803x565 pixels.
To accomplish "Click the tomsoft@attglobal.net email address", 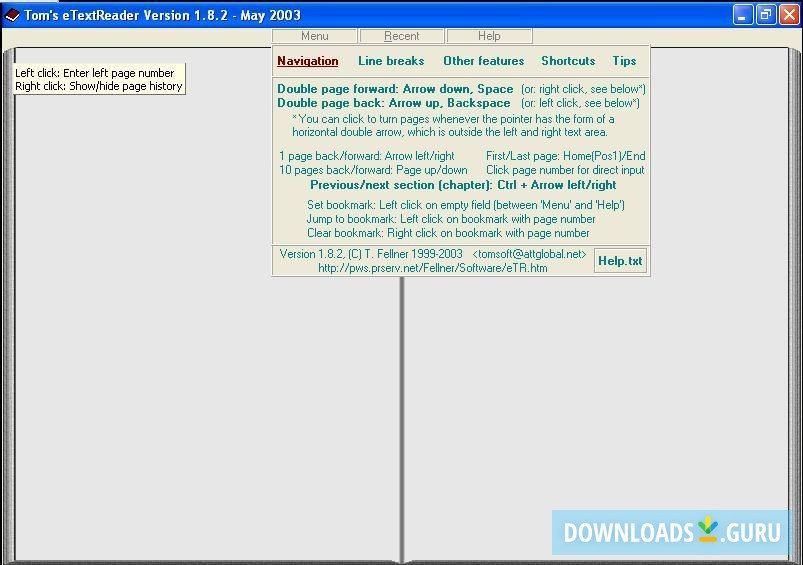I will tap(530, 254).
